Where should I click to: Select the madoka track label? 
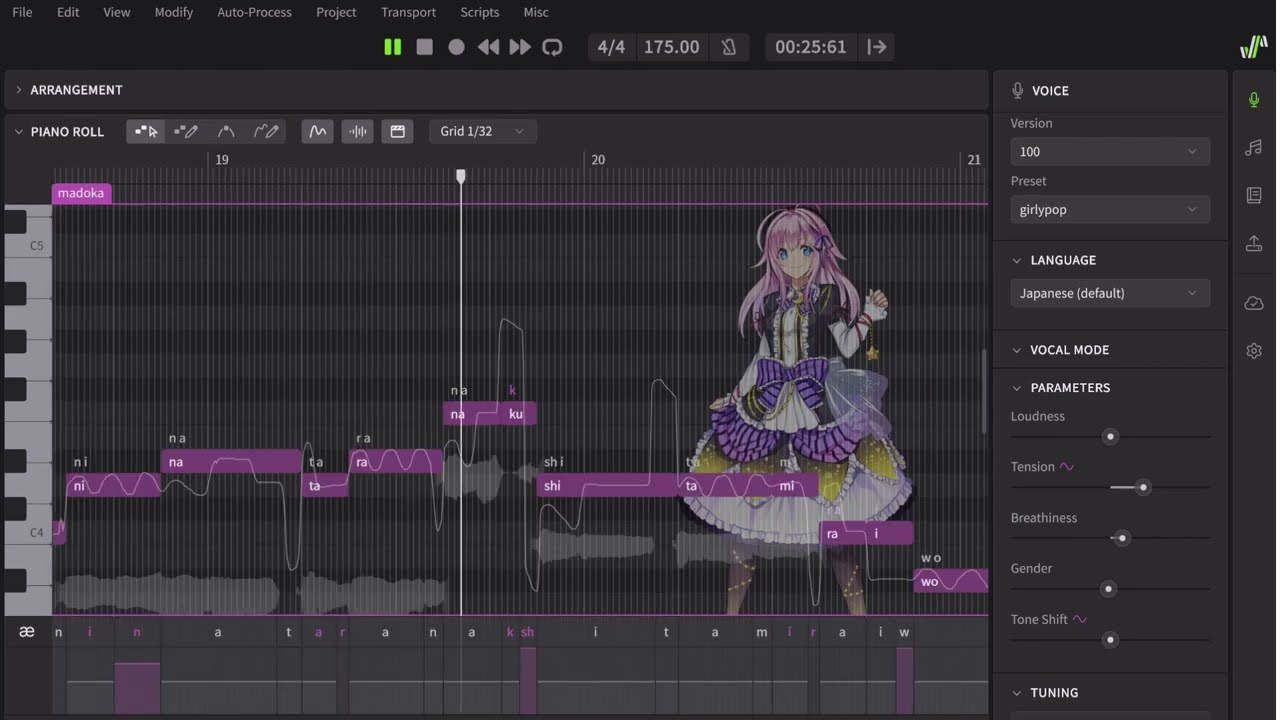tap(81, 193)
